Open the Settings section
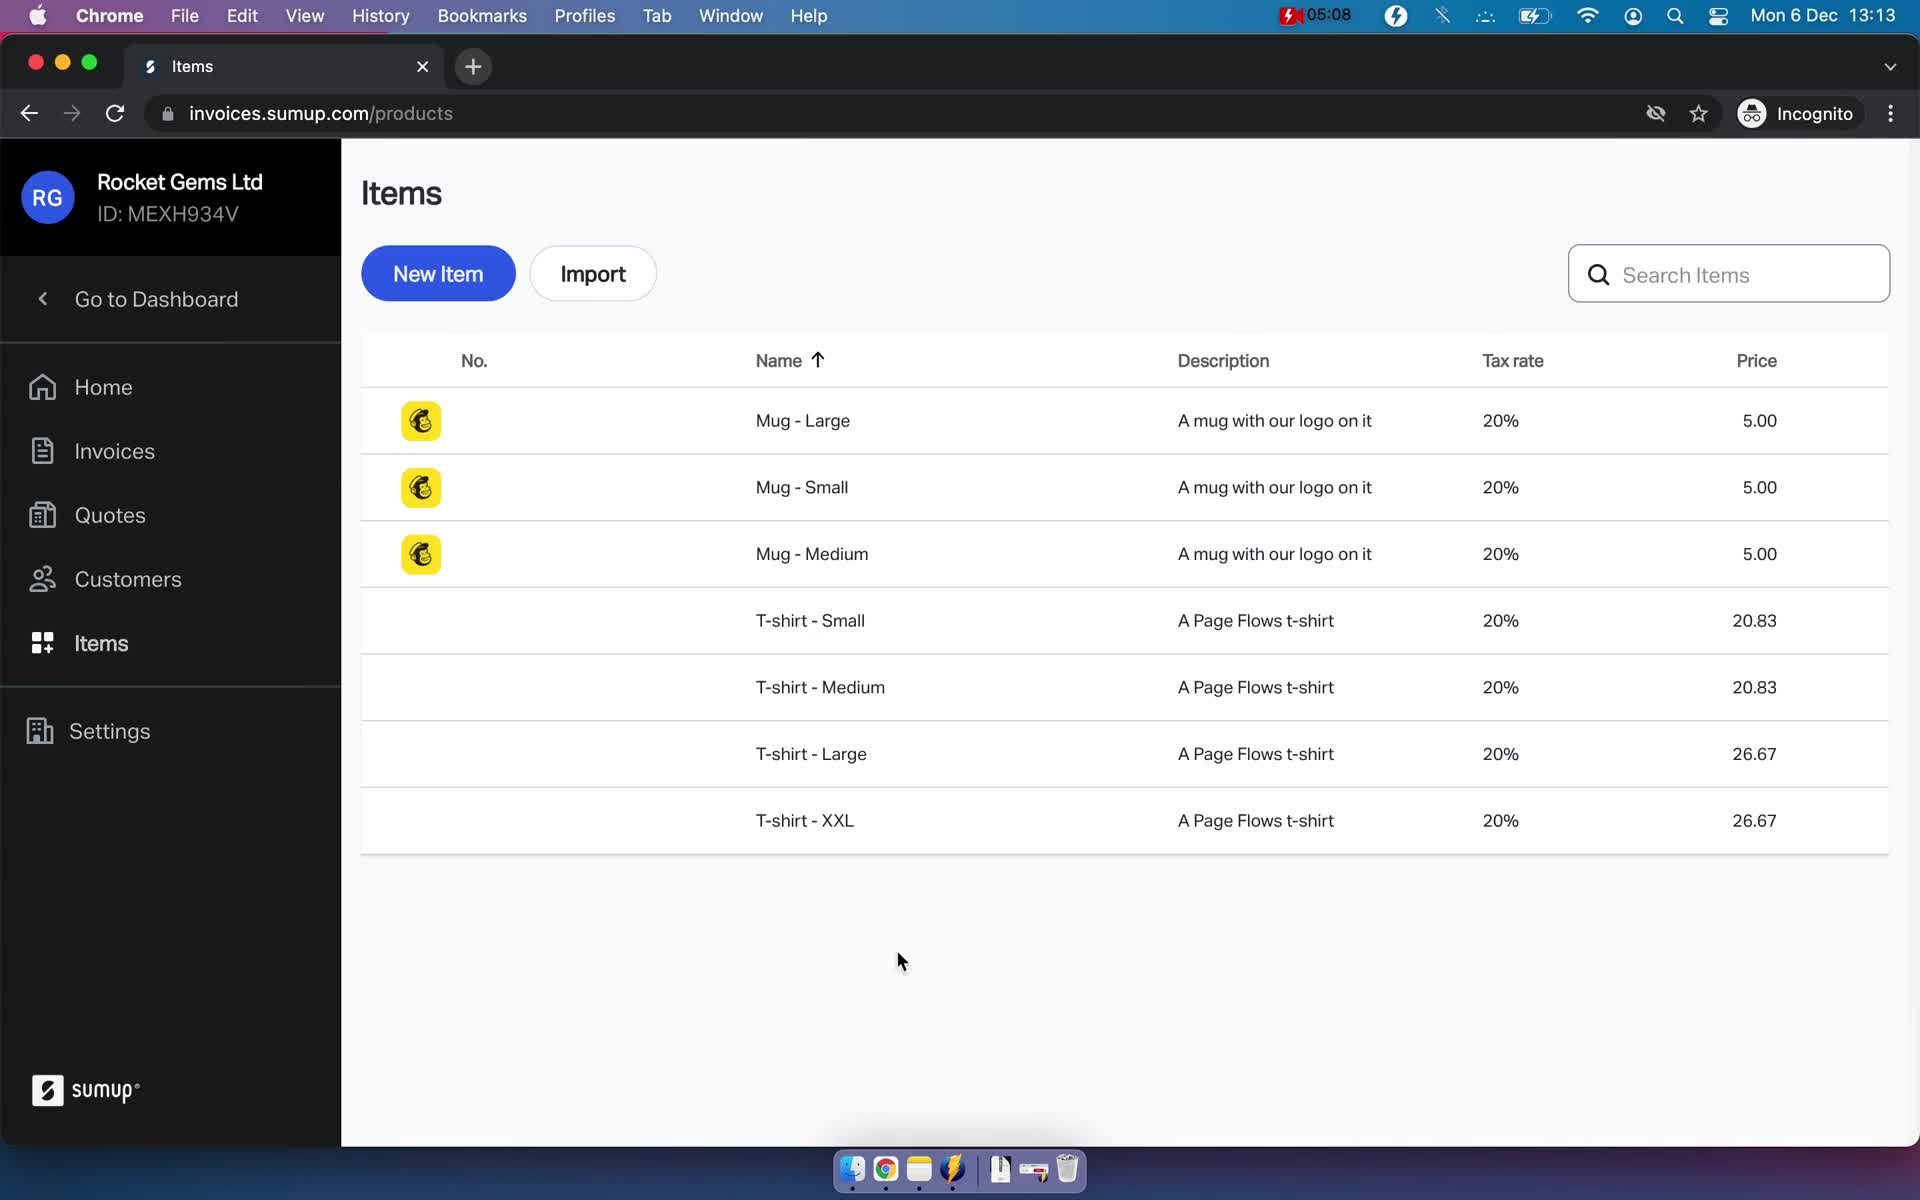The width and height of the screenshot is (1920, 1200). (x=111, y=731)
